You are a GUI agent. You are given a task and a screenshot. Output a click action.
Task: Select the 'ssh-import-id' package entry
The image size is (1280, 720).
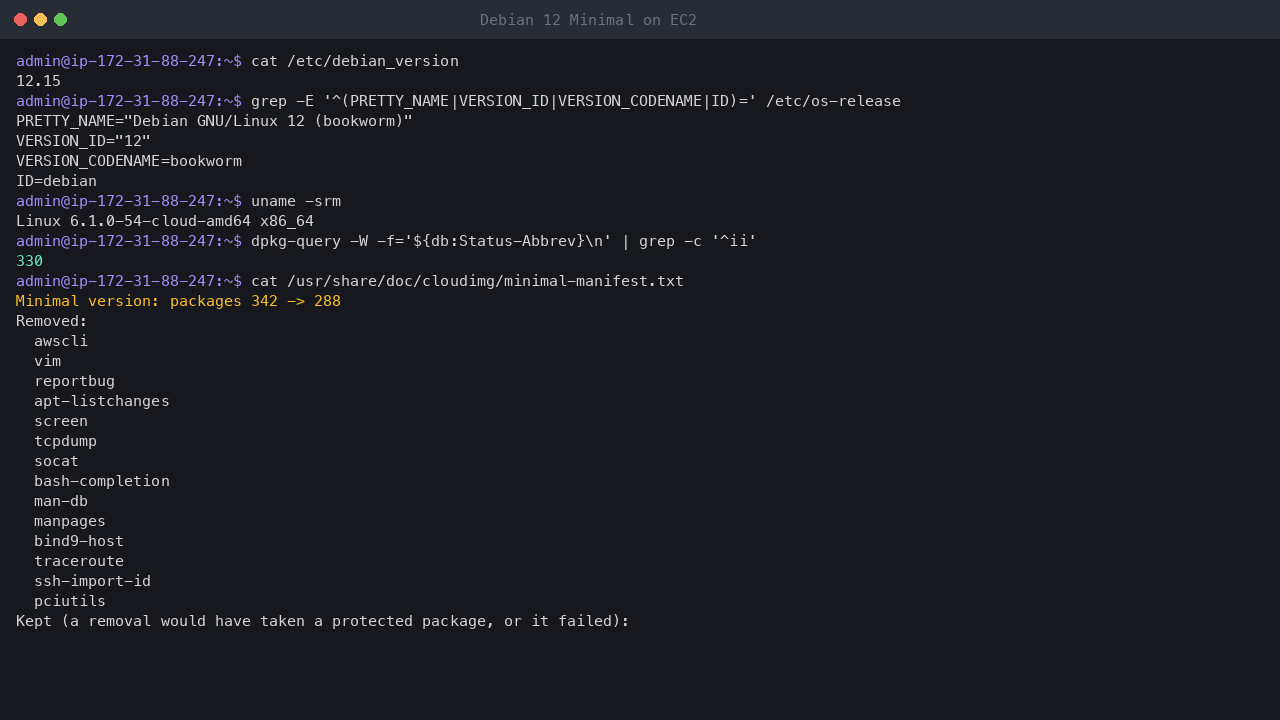click(x=92, y=581)
